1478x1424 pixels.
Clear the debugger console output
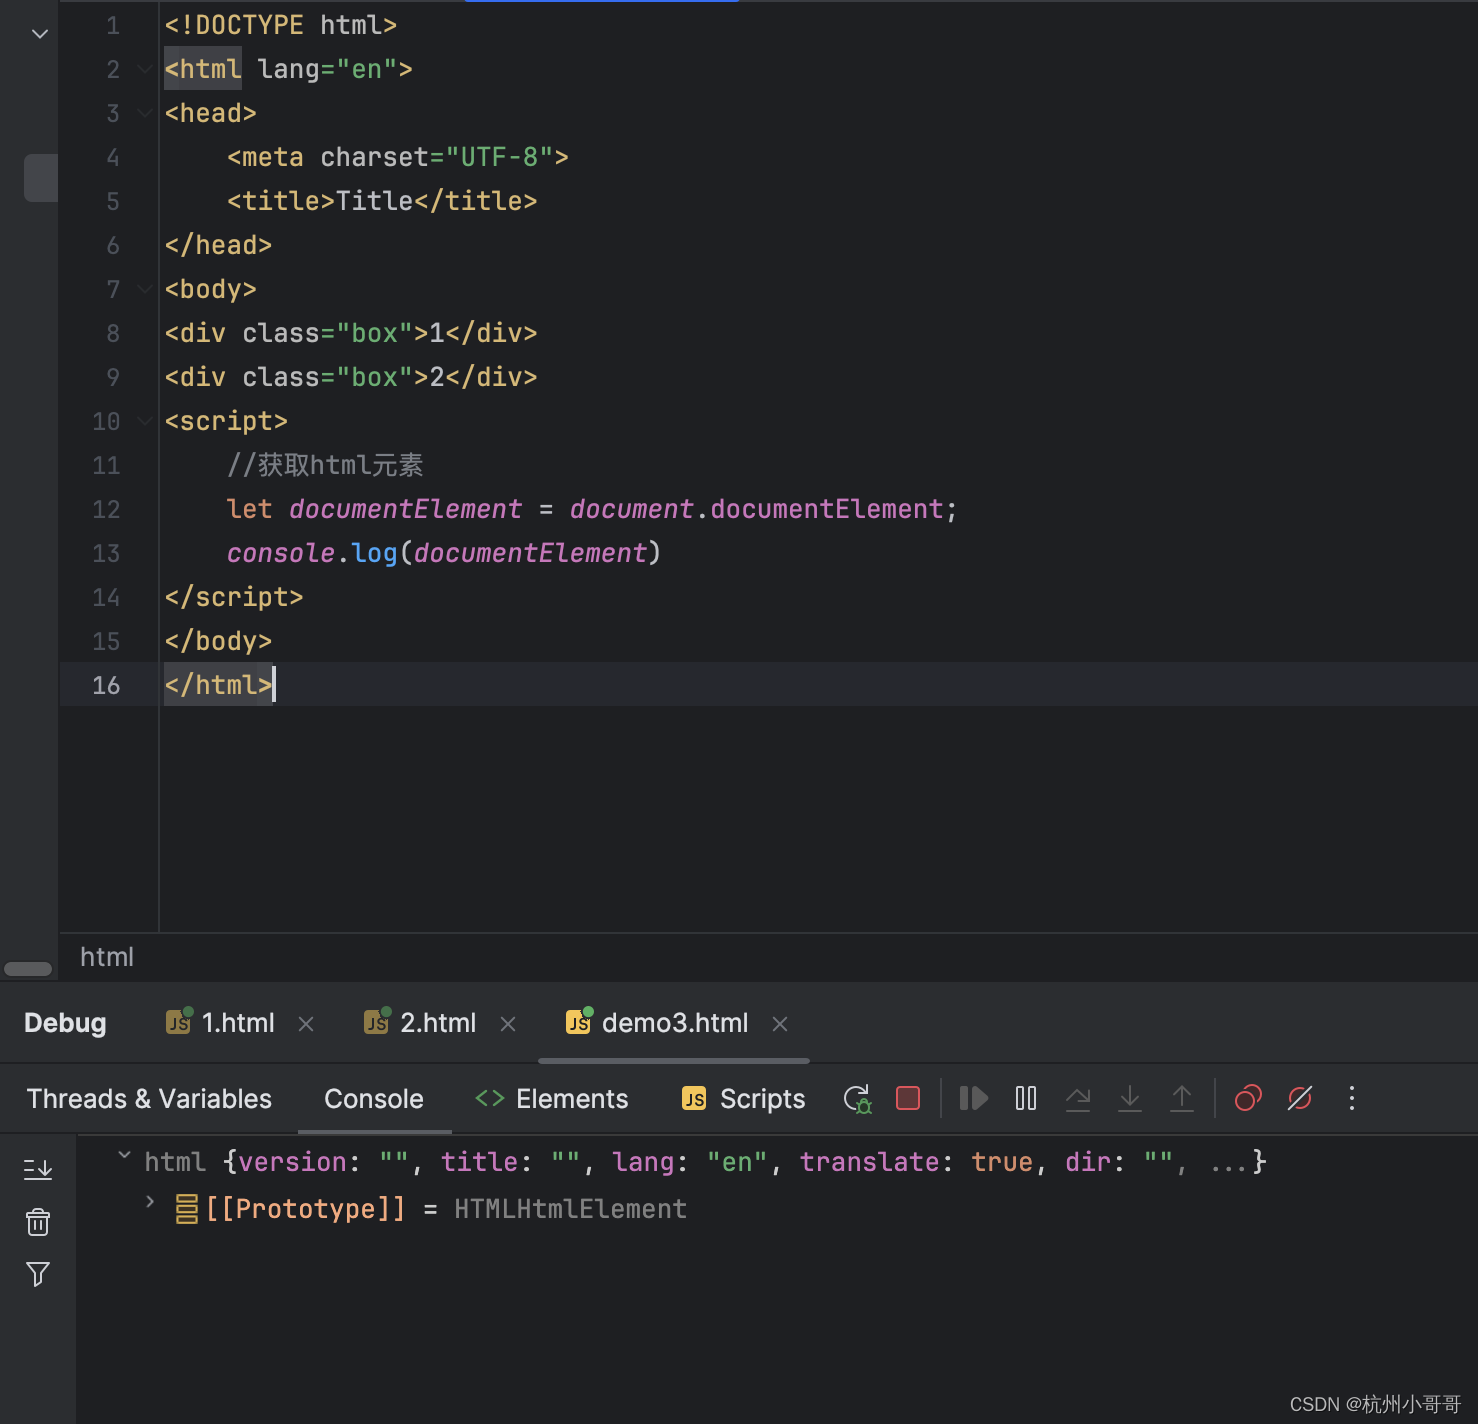(x=38, y=1222)
